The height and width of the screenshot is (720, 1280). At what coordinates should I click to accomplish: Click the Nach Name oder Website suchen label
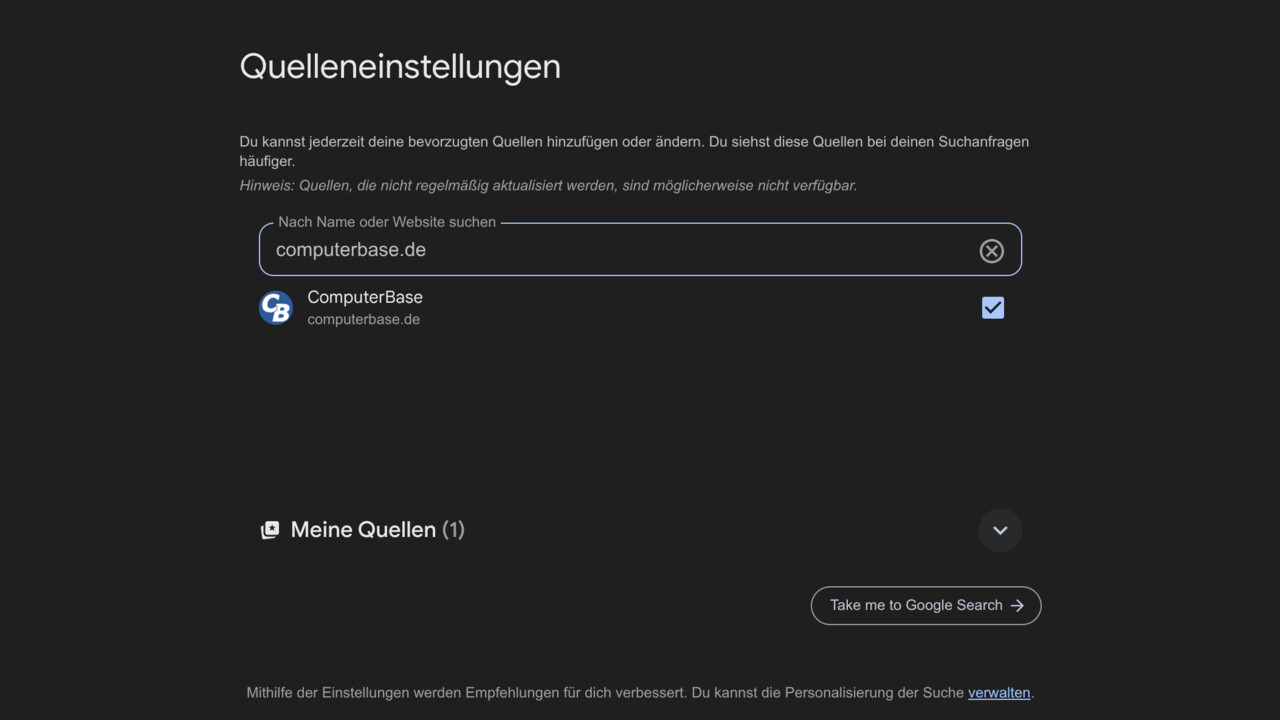387,222
